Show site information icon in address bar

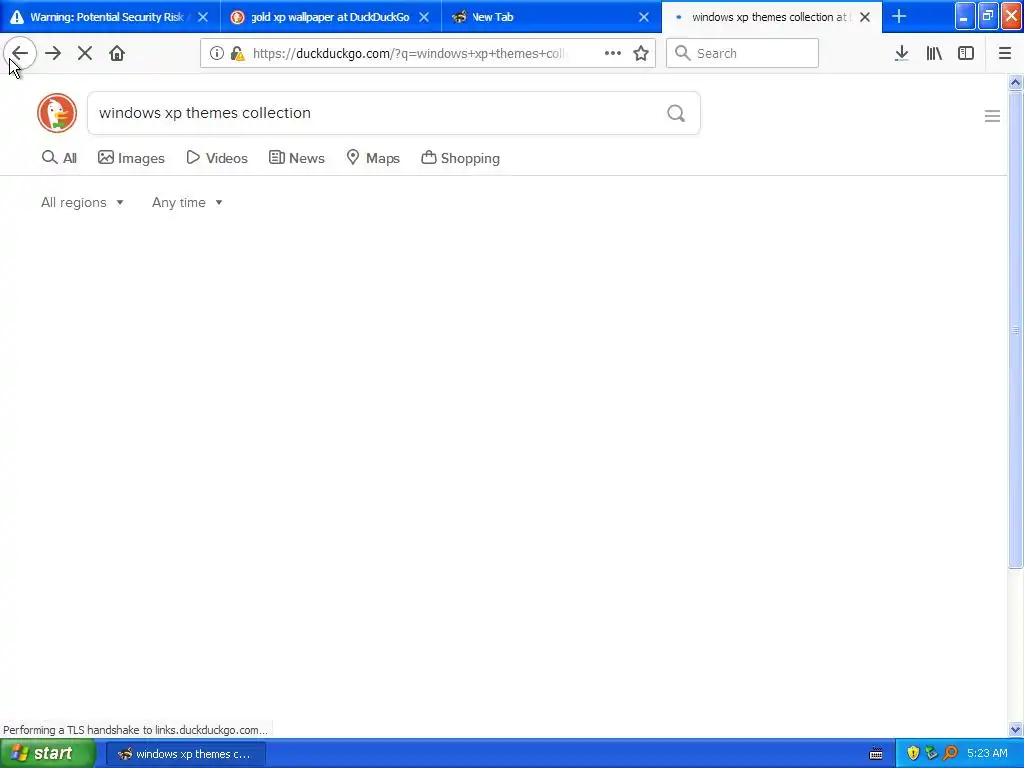click(217, 54)
